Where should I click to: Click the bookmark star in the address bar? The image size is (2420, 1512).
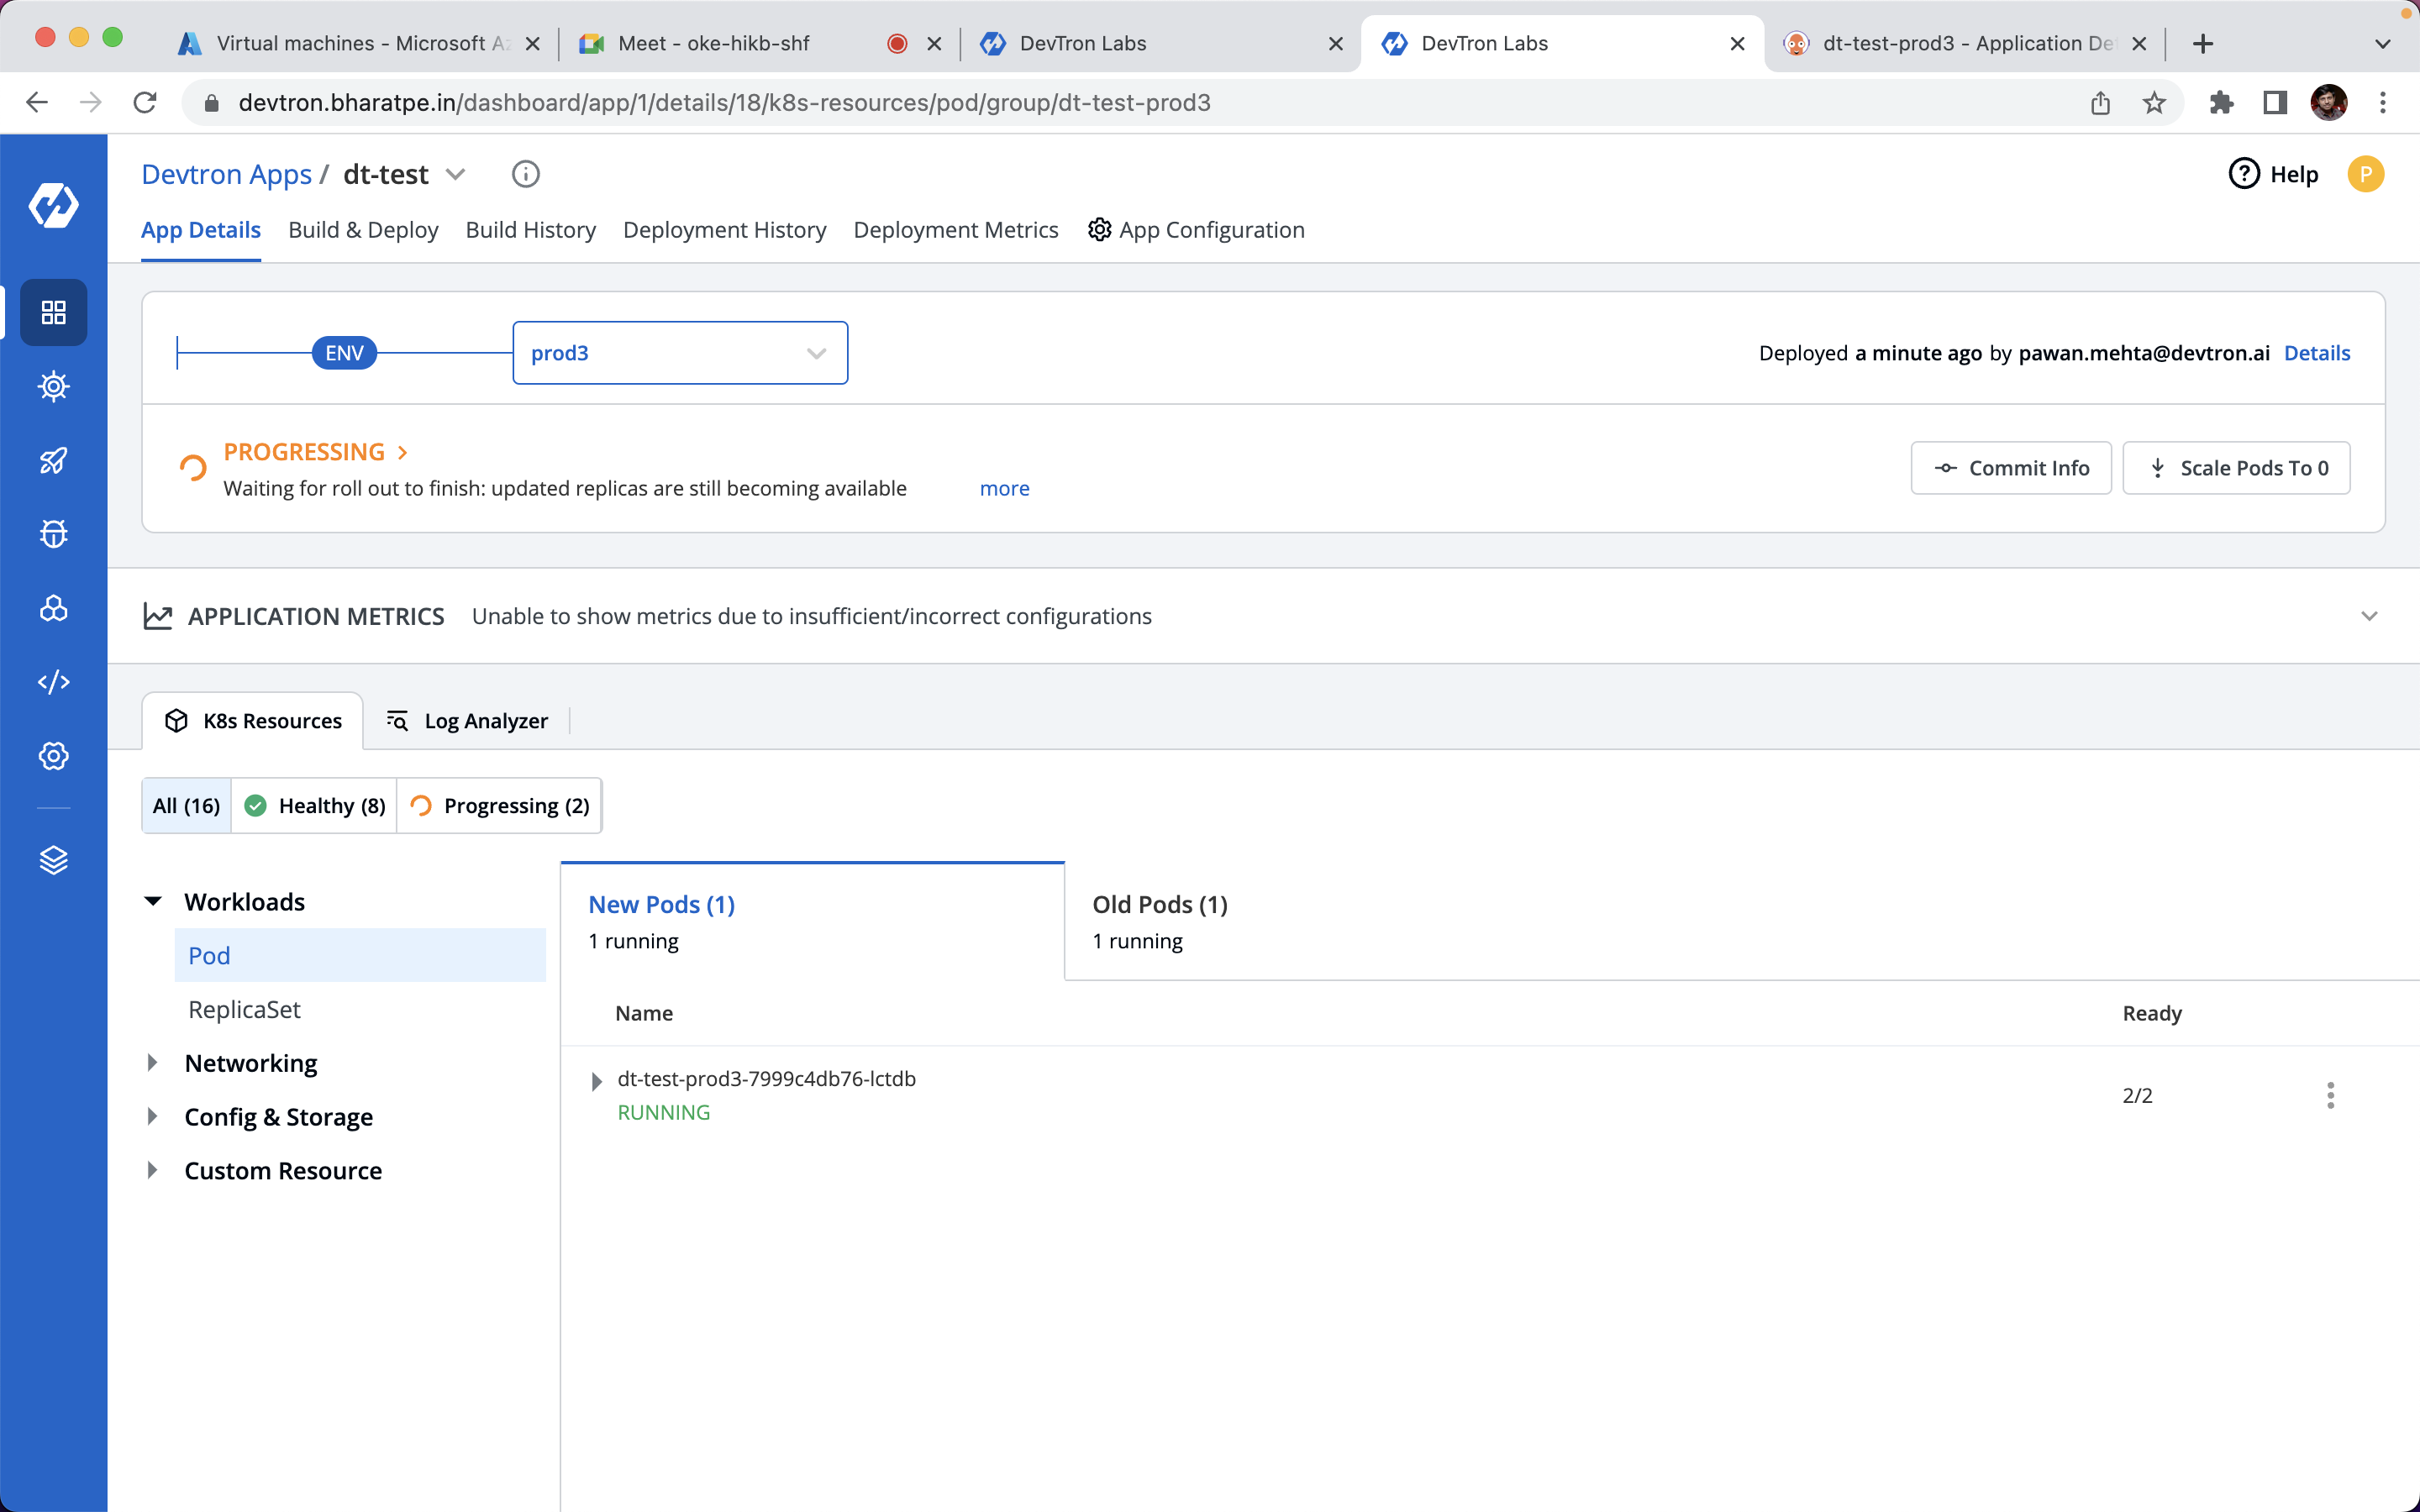tap(2154, 103)
